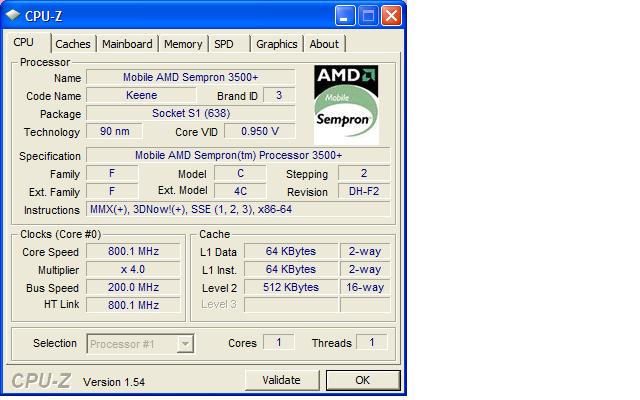Screen dimensions: 640x400
Task: Click the Specification field text
Action: (x=238, y=155)
